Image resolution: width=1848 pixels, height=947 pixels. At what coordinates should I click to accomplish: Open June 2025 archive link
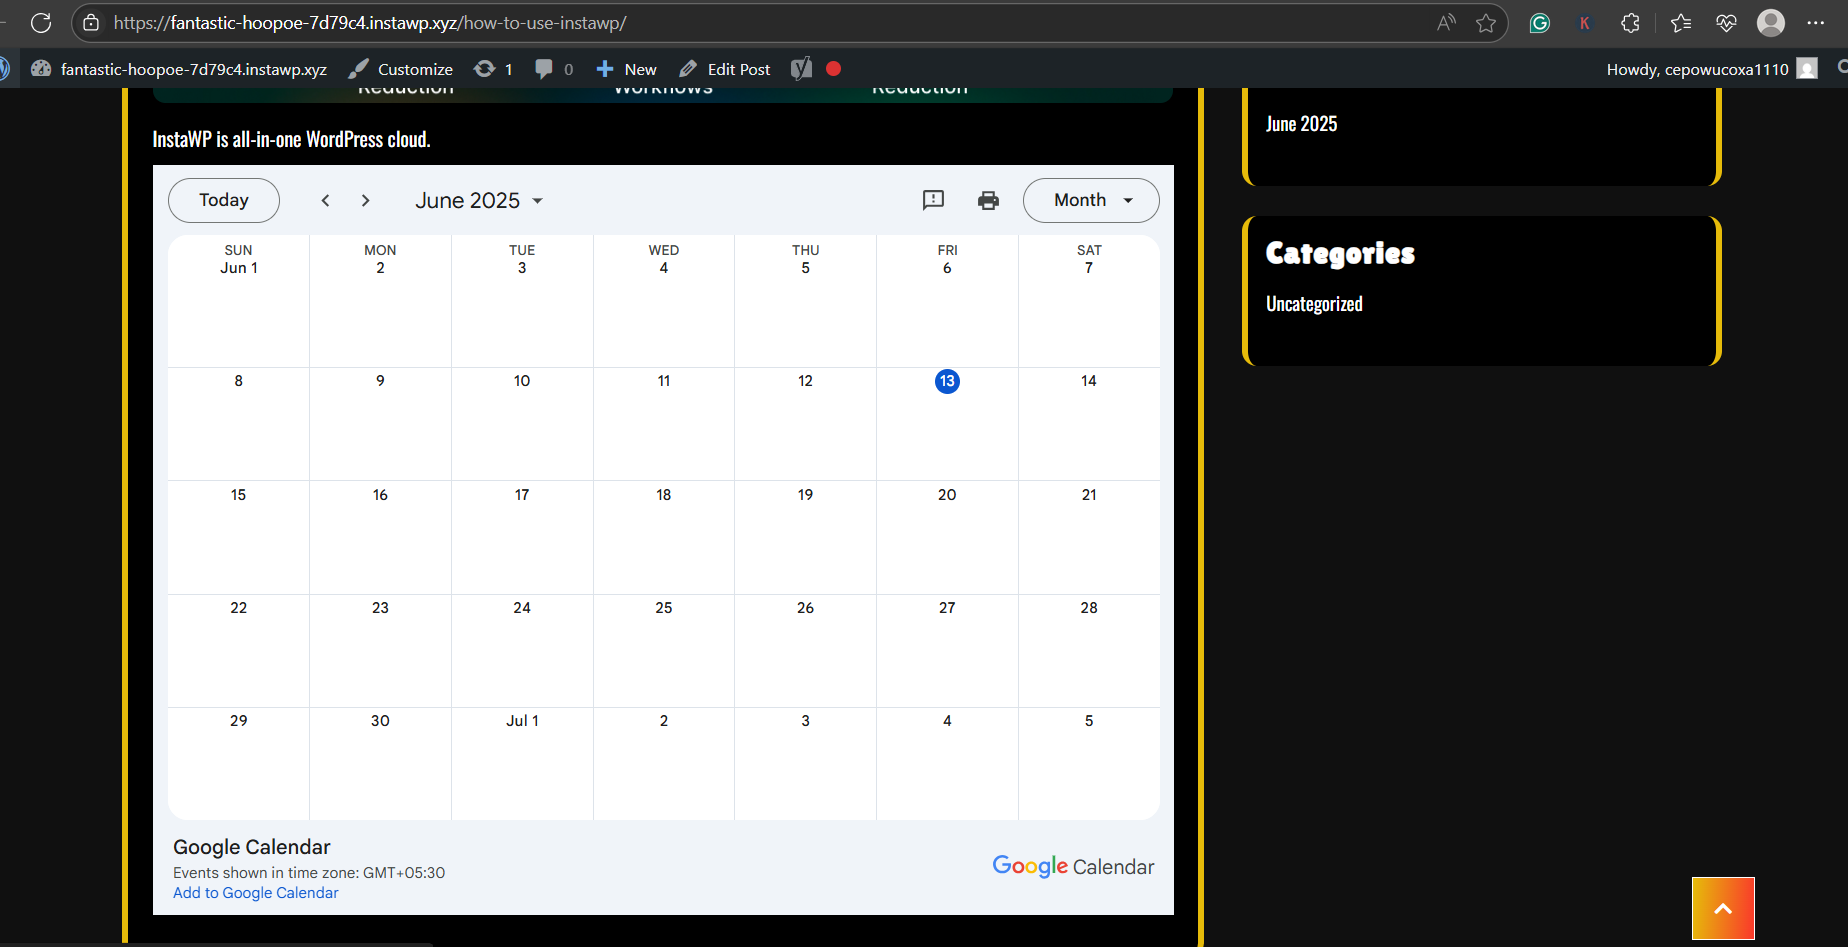pyautogui.click(x=1301, y=124)
